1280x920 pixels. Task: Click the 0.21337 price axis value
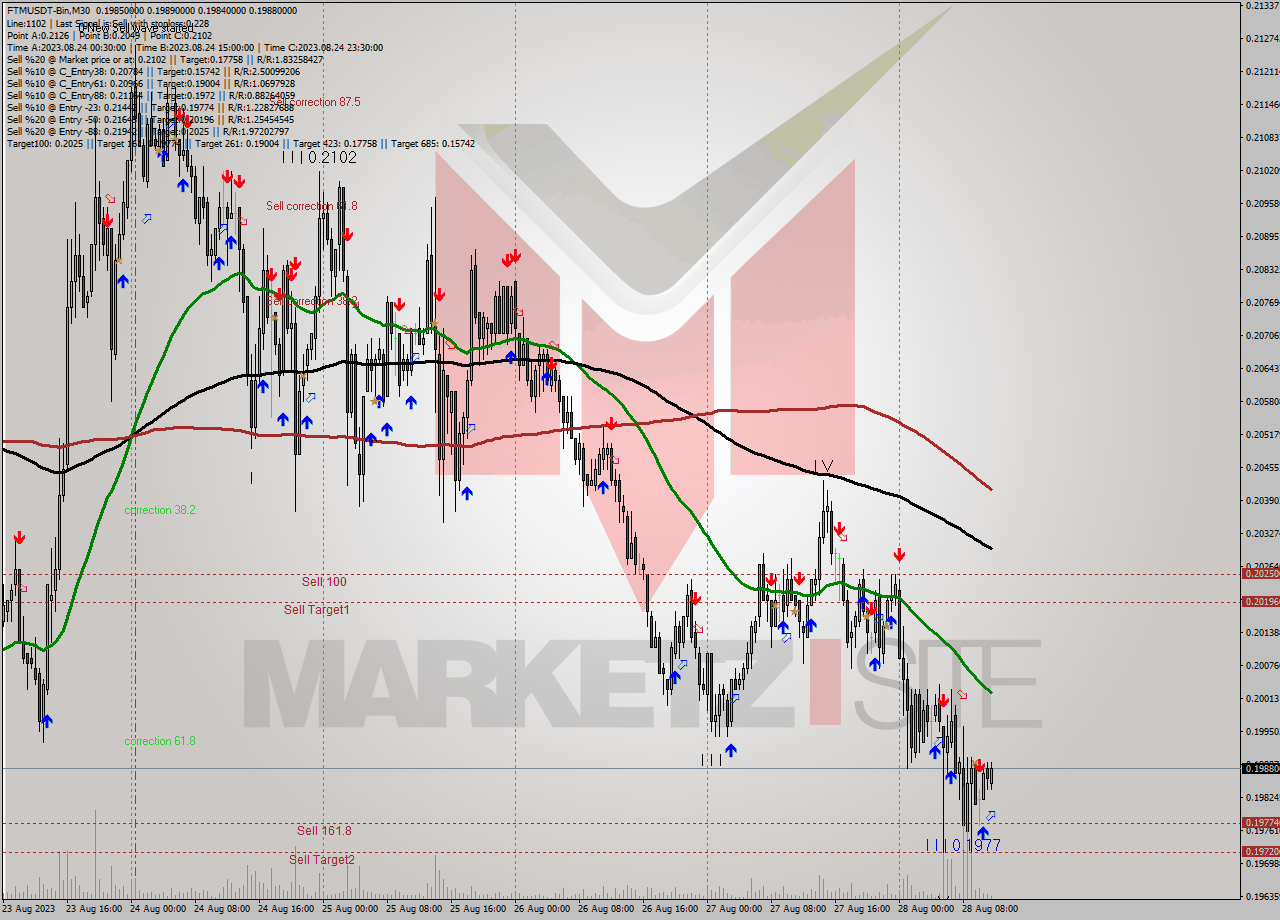tap(1262, 6)
